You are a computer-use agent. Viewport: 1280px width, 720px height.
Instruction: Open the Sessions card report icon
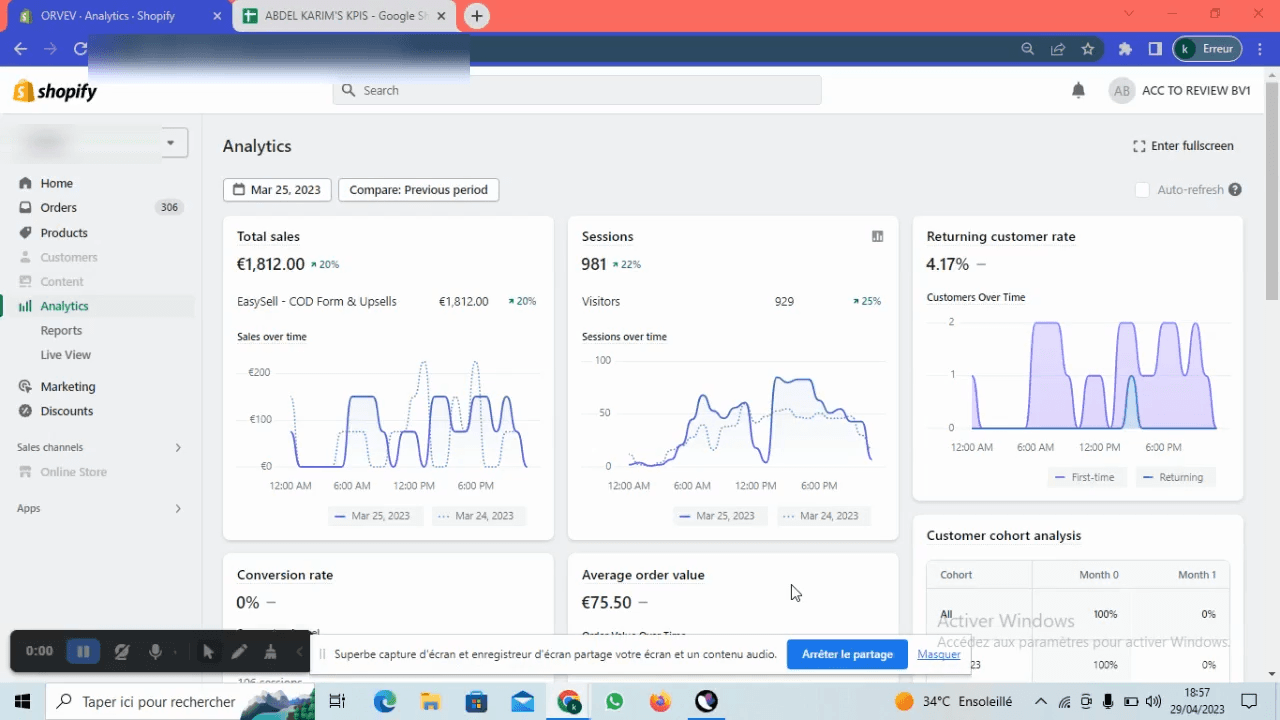[x=877, y=237]
